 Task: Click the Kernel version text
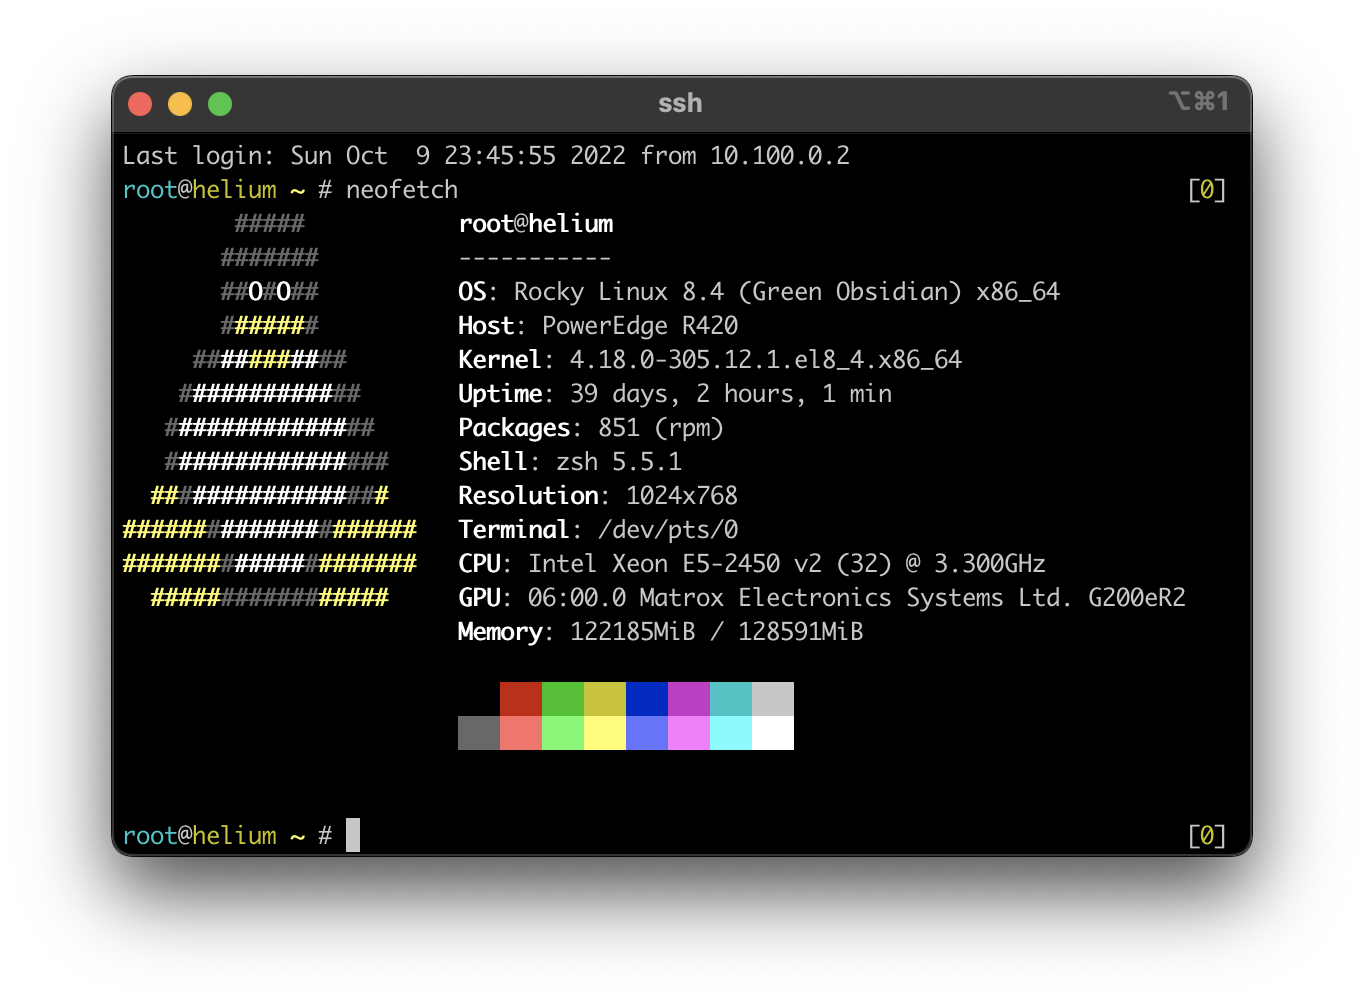pyautogui.click(x=765, y=360)
